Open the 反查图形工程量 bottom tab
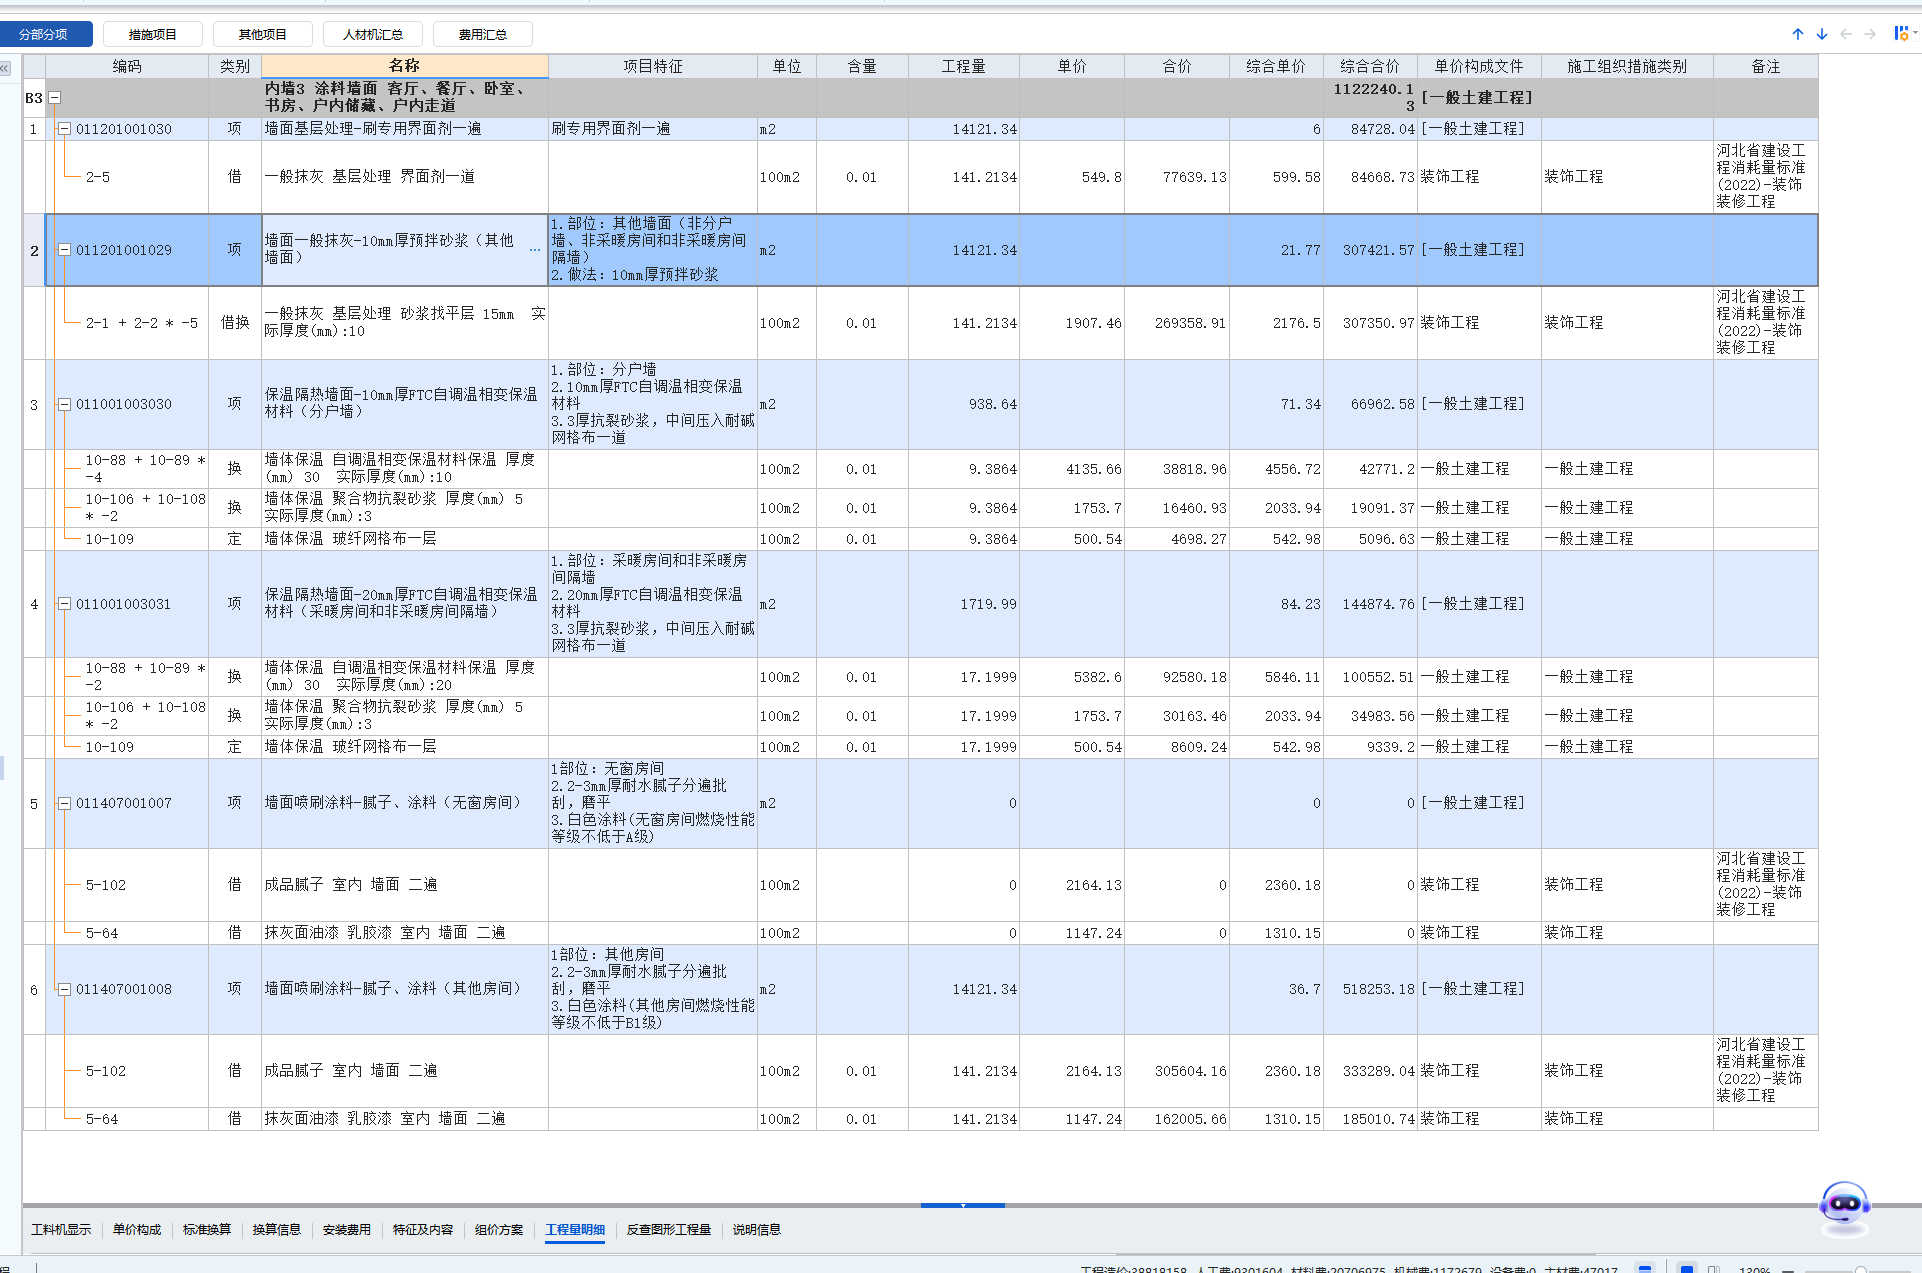This screenshot has height=1273, width=1922. [668, 1229]
